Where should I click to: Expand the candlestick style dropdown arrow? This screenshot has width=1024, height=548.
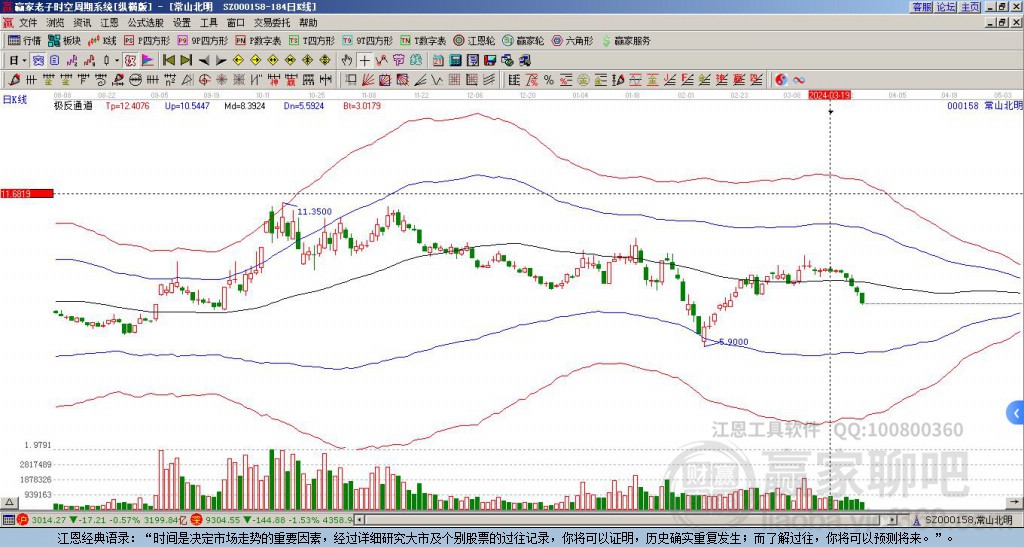click(x=118, y=60)
